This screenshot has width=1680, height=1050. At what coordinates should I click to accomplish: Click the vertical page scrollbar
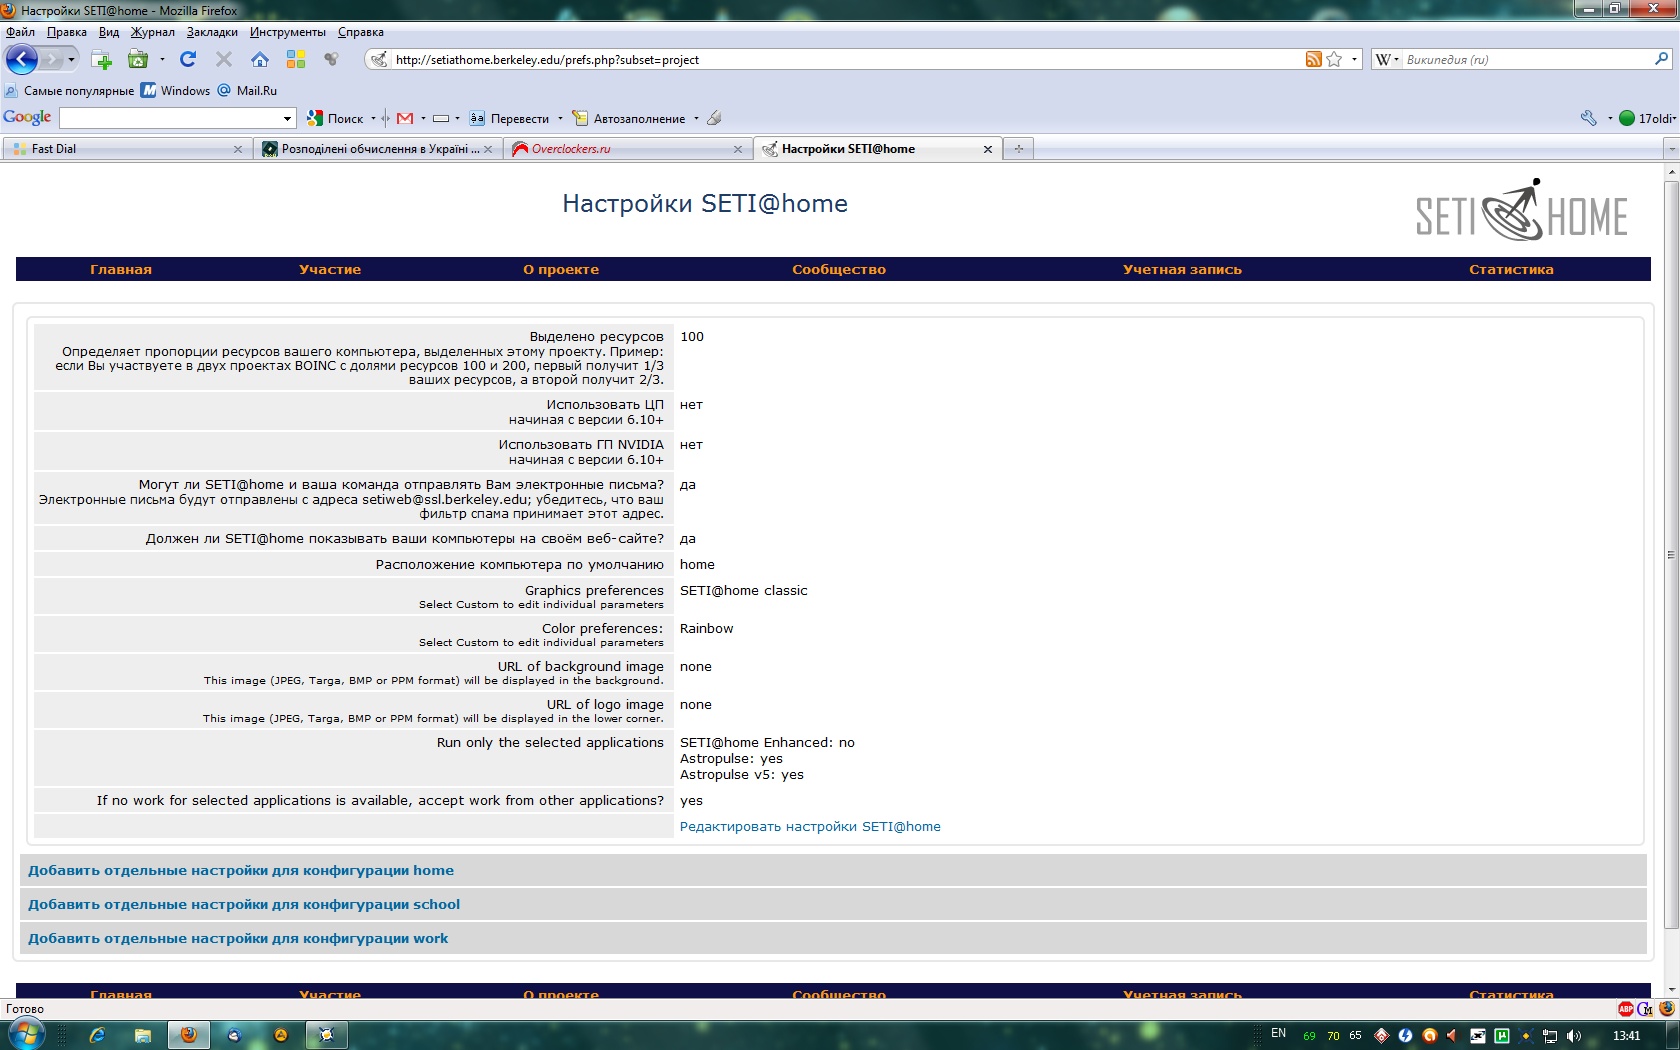pyautogui.click(x=1671, y=555)
